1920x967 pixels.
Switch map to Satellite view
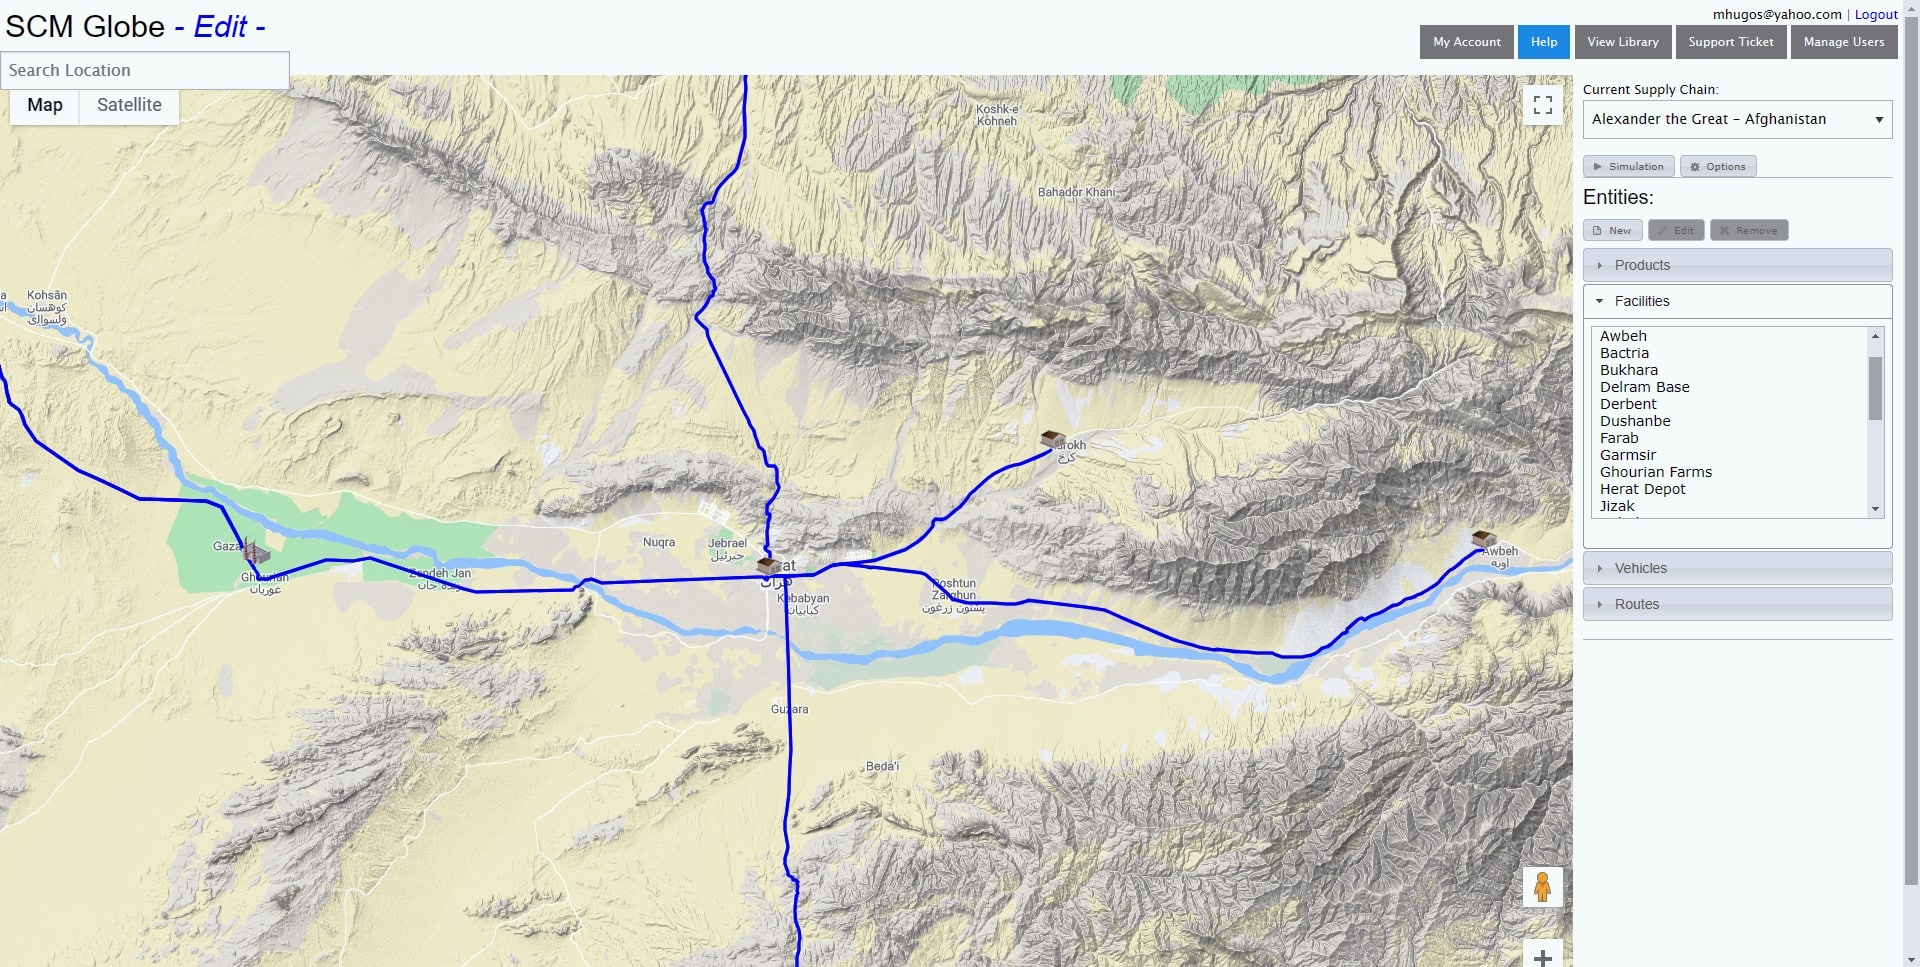129,105
